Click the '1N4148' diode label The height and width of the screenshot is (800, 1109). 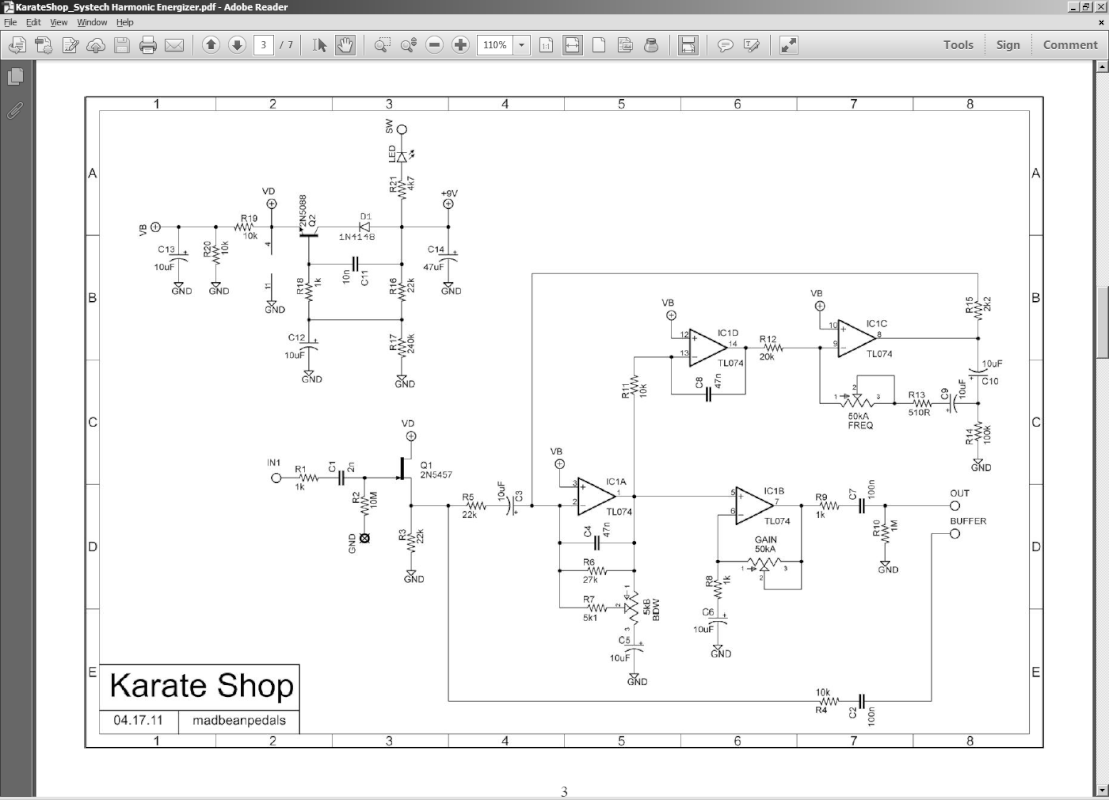356,237
